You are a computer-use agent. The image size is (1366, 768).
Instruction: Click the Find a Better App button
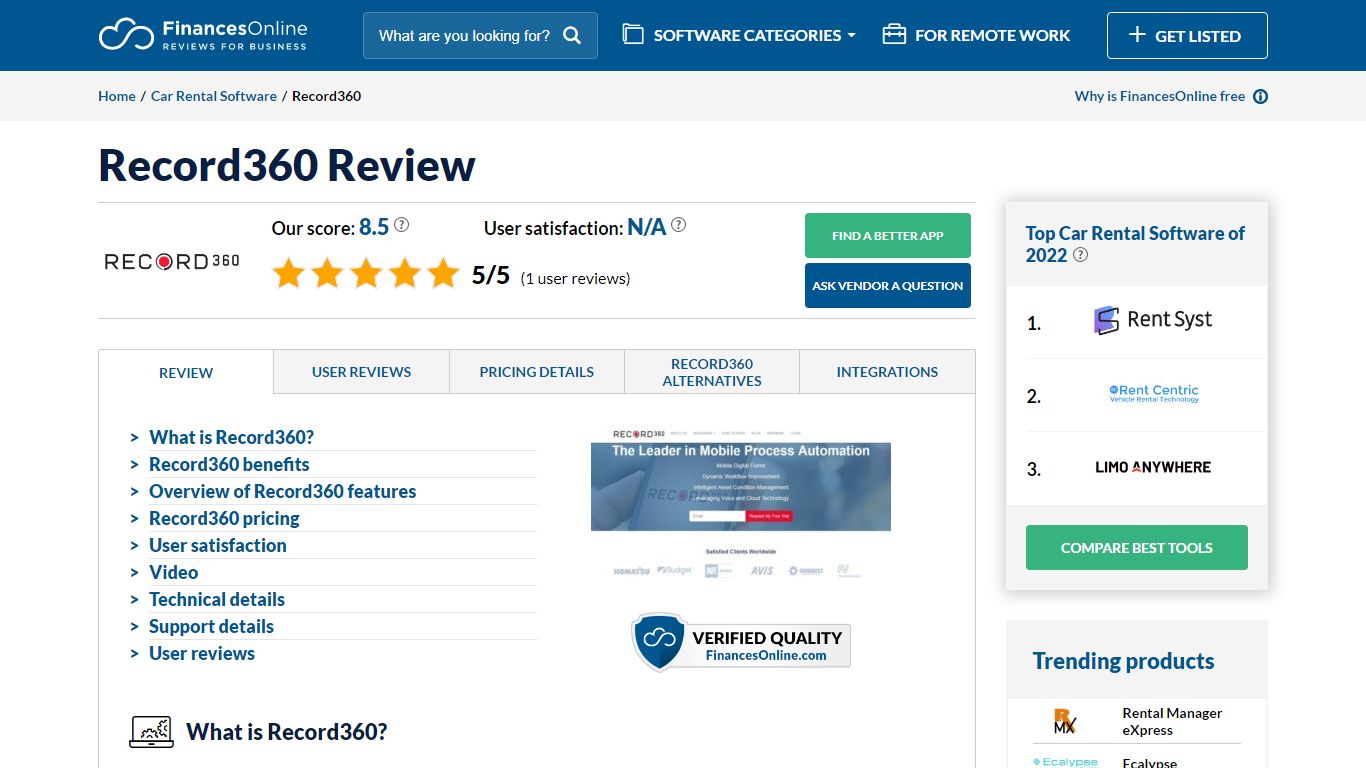[x=888, y=236]
